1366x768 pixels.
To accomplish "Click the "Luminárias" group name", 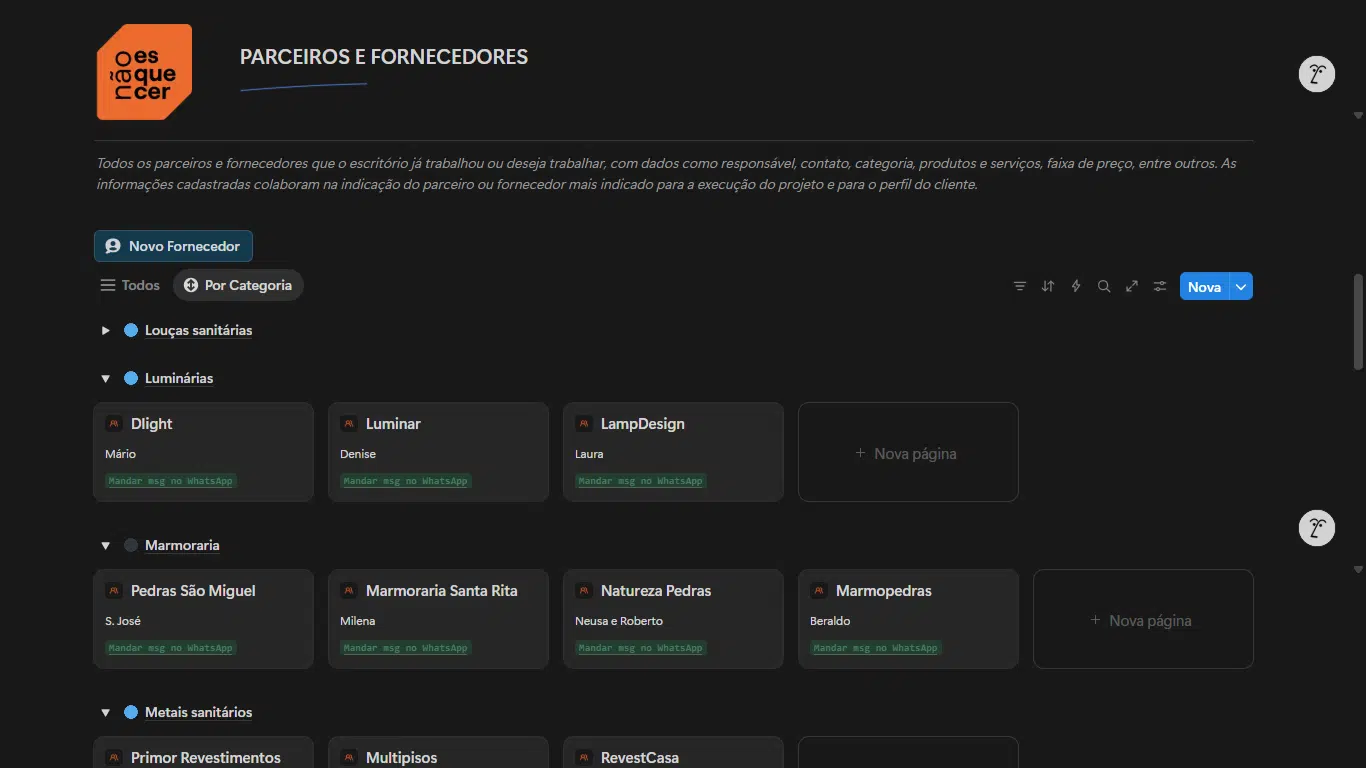I will [x=179, y=378].
